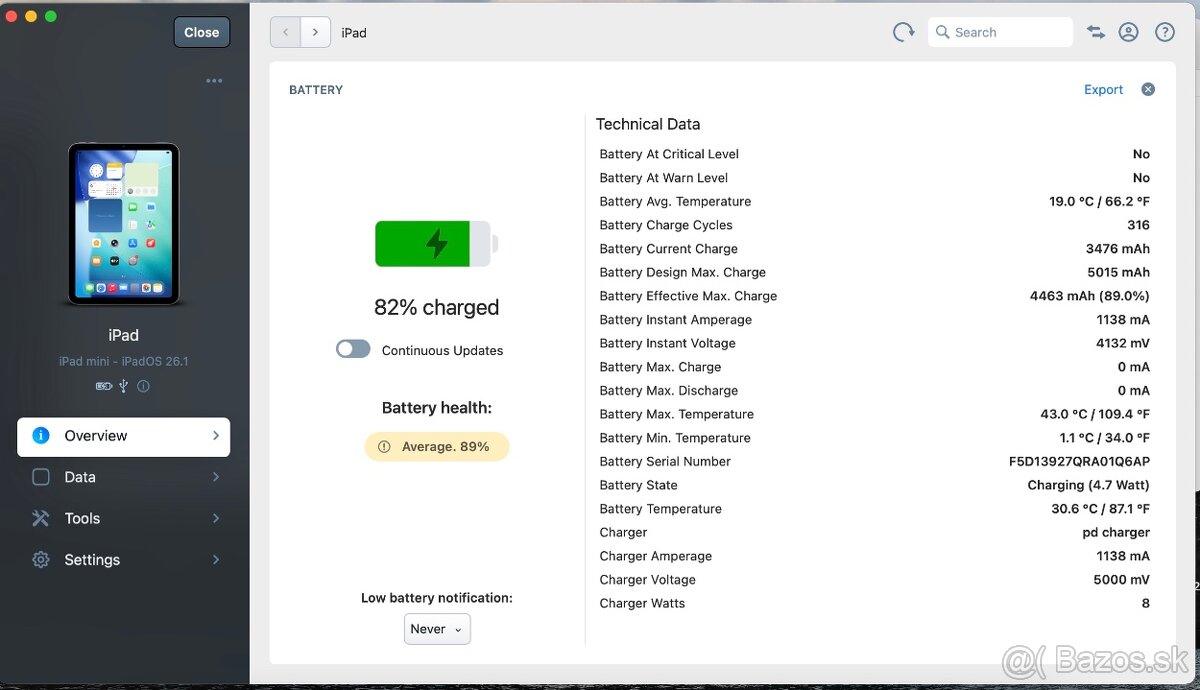Focus the Search input field
The image size is (1200, 690).
pos(1000,32)
